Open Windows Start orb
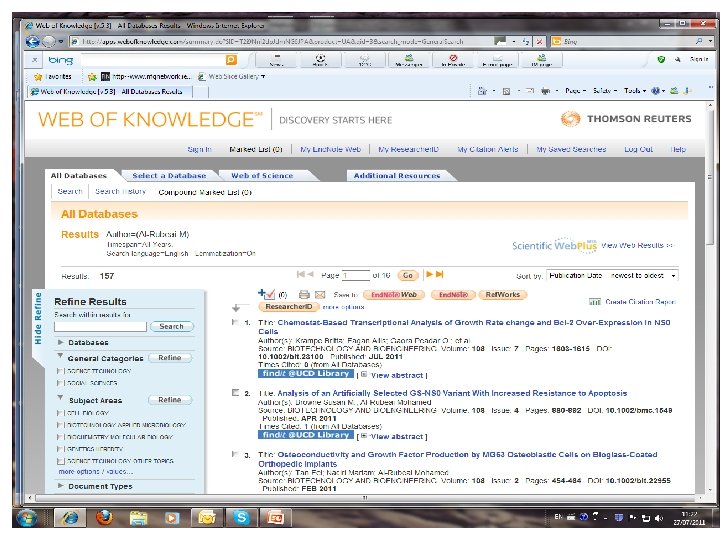The height and width of the screenshot is (540, 720). coord(27,518)
